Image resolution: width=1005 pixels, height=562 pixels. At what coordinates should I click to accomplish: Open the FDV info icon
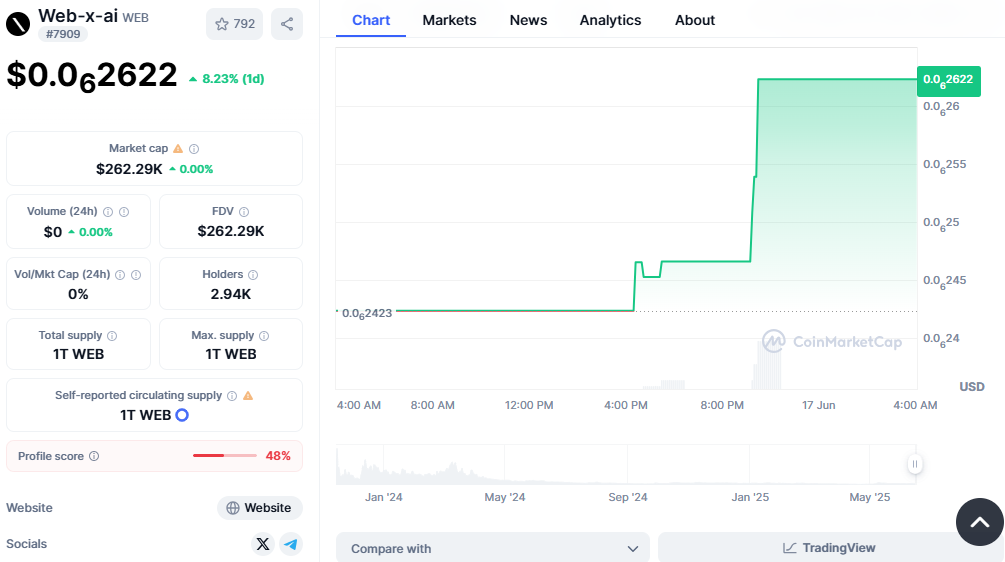[x=244, y=211]
